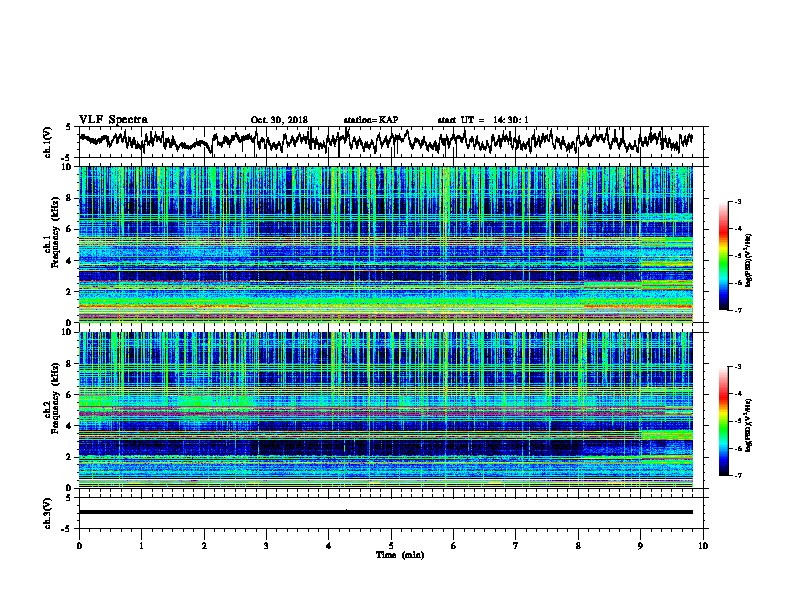The image size is (792, 612).
Task: Click the ch.2 spectrogram color scale bar
Action: (x=723, y=421)
